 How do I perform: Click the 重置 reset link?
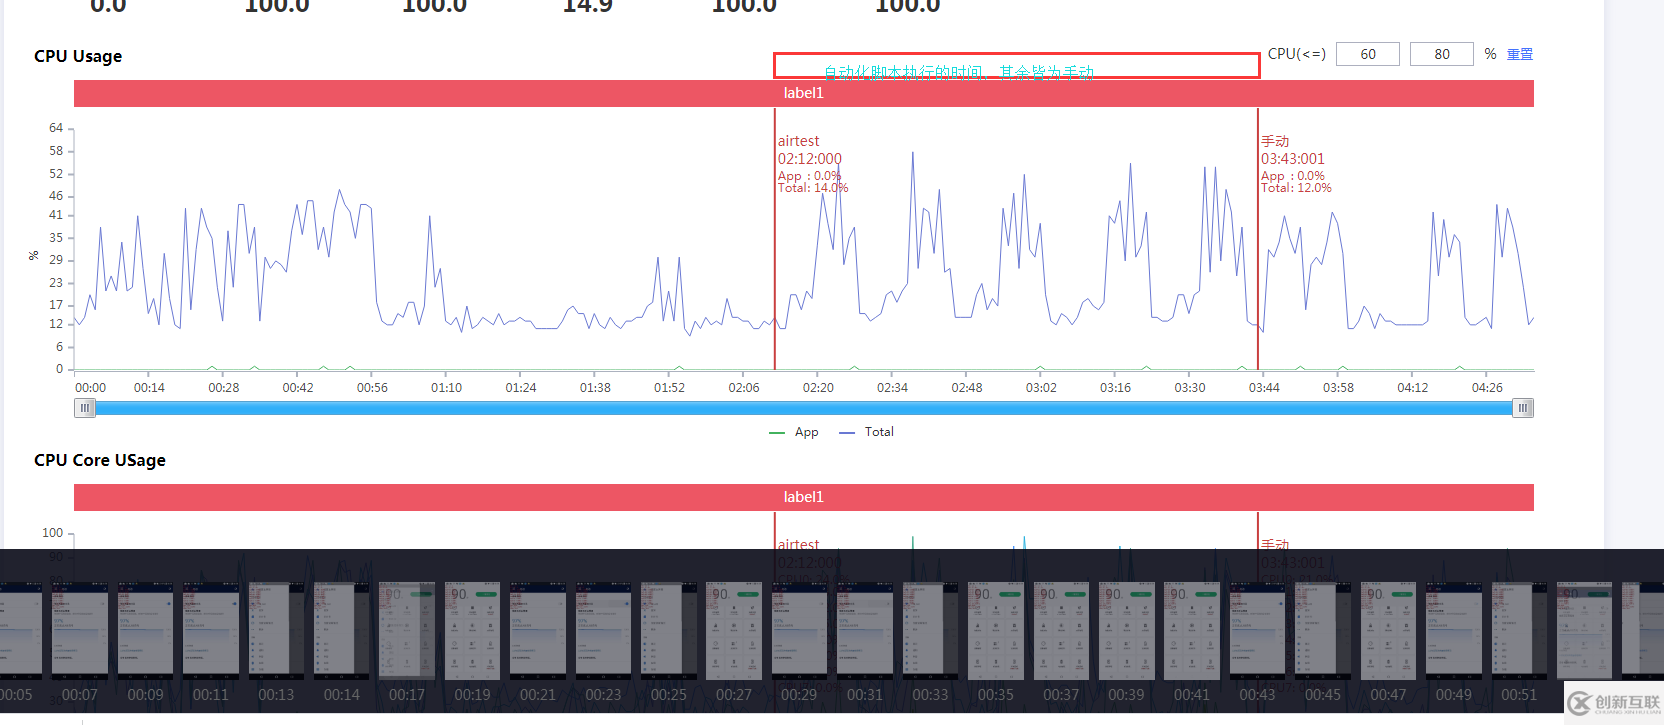(1520, 54)
